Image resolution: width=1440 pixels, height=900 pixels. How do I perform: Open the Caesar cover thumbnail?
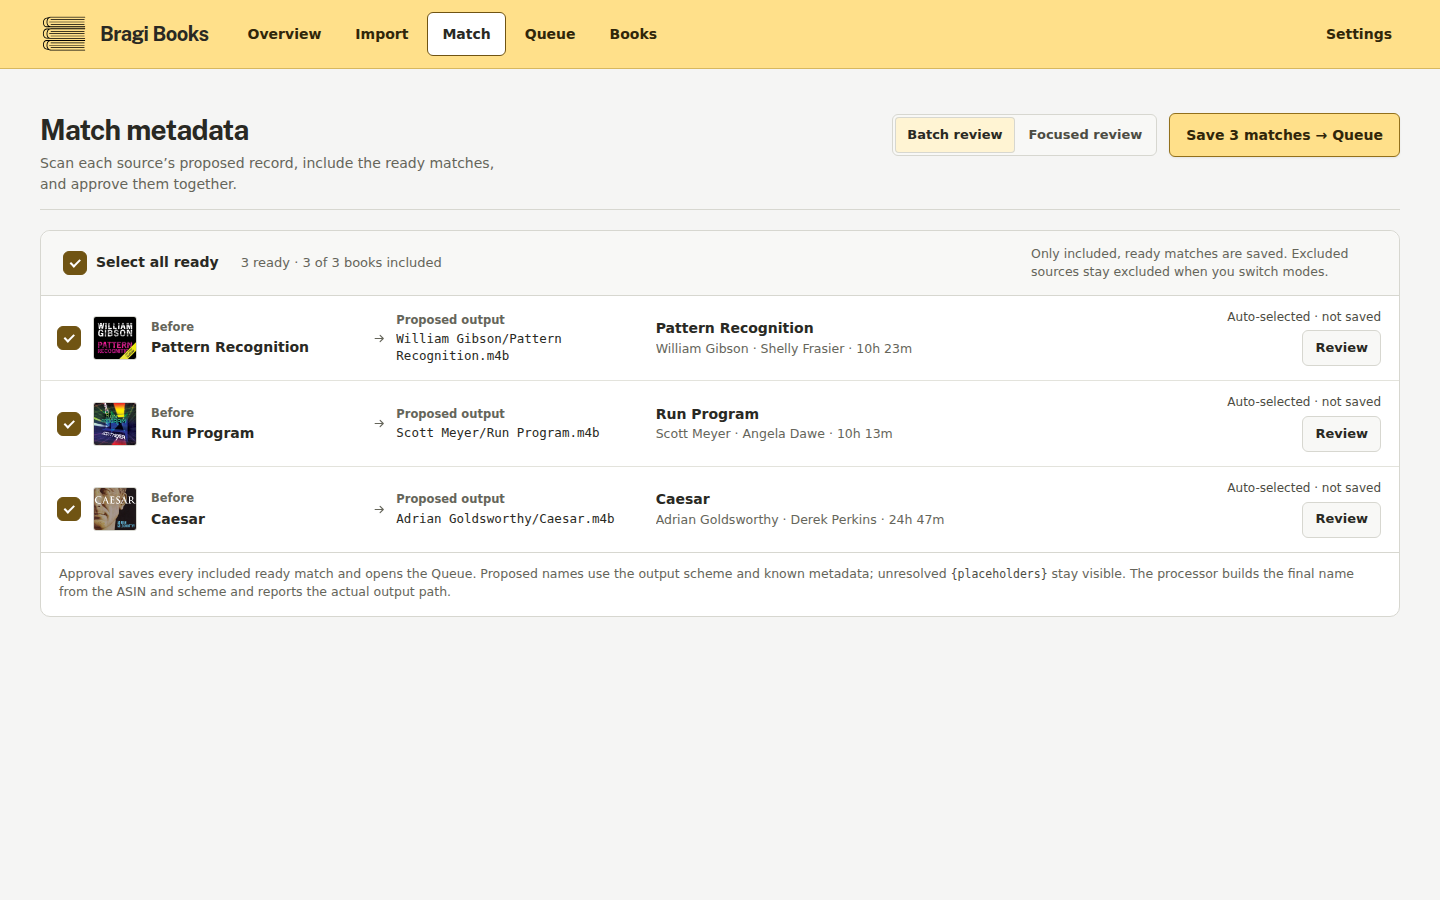tap(115, 509)
